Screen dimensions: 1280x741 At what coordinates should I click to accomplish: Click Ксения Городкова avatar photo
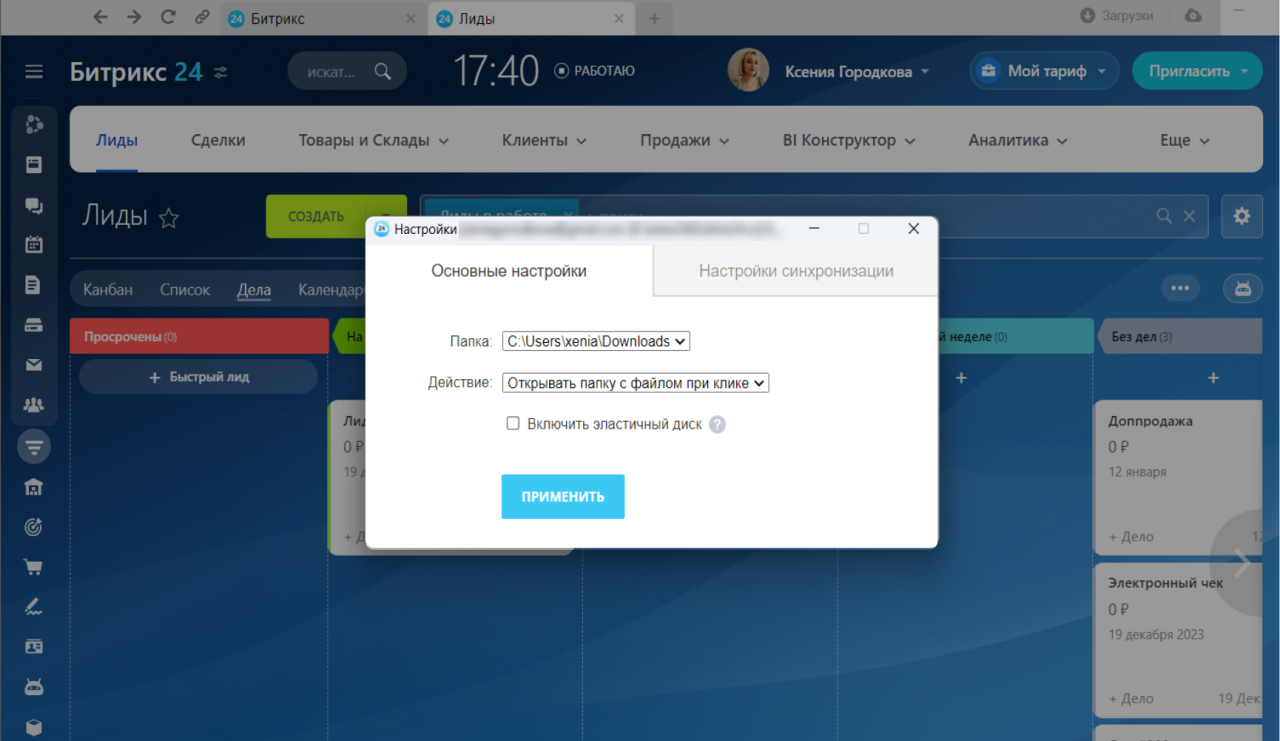point(748,70)
